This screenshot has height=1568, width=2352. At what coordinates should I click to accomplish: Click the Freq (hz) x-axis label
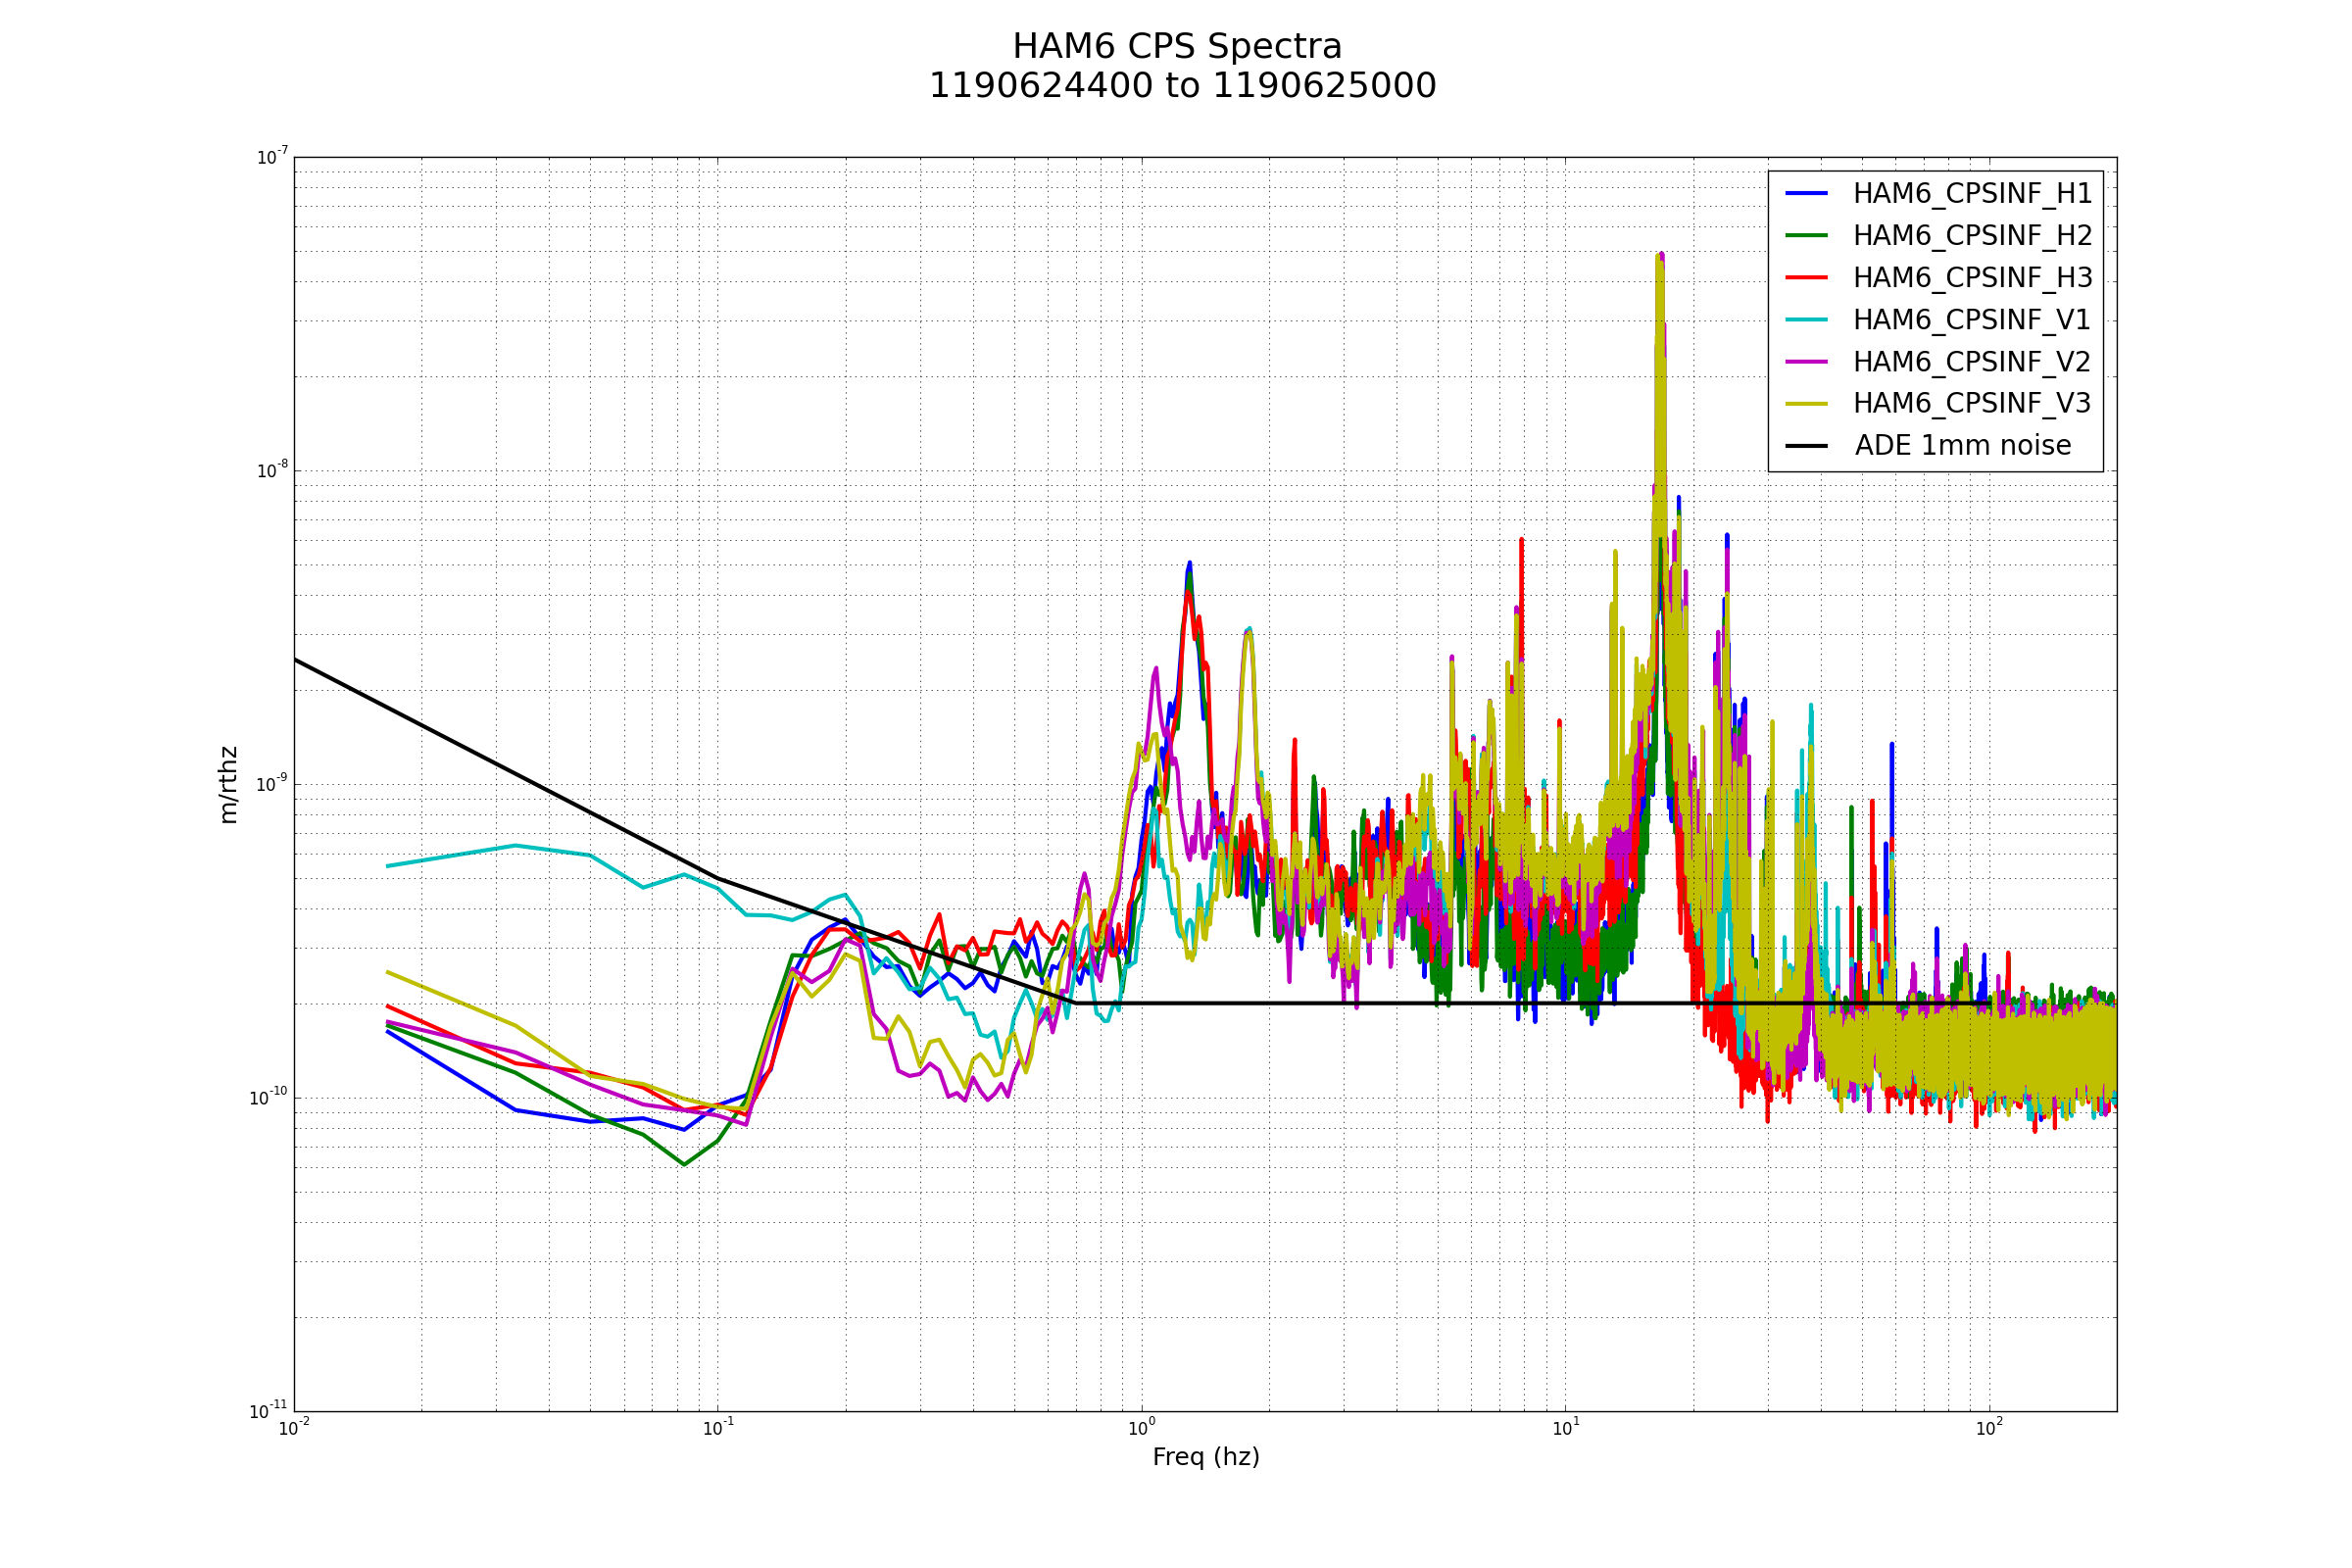[1206, 1457]
